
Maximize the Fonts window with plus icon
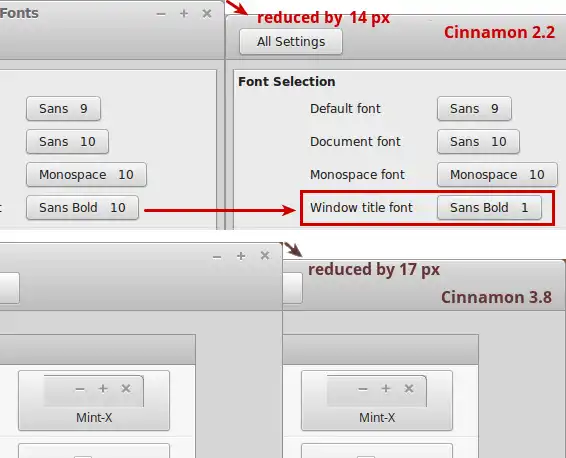(x=184, y=14)
